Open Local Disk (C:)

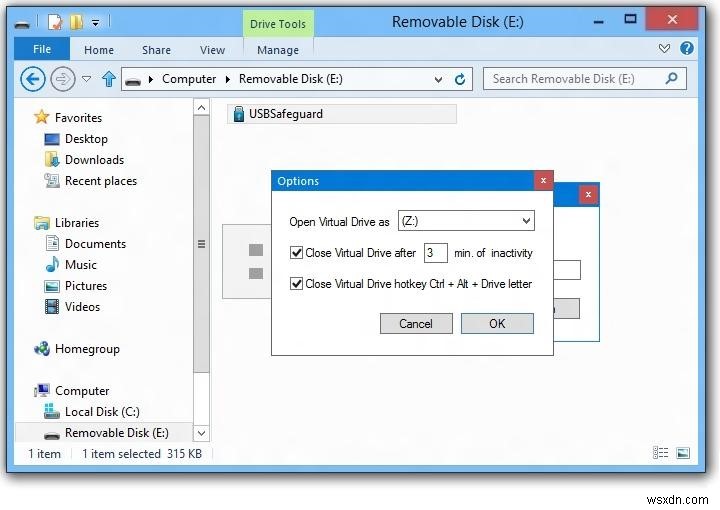click(x=102, y=412)
